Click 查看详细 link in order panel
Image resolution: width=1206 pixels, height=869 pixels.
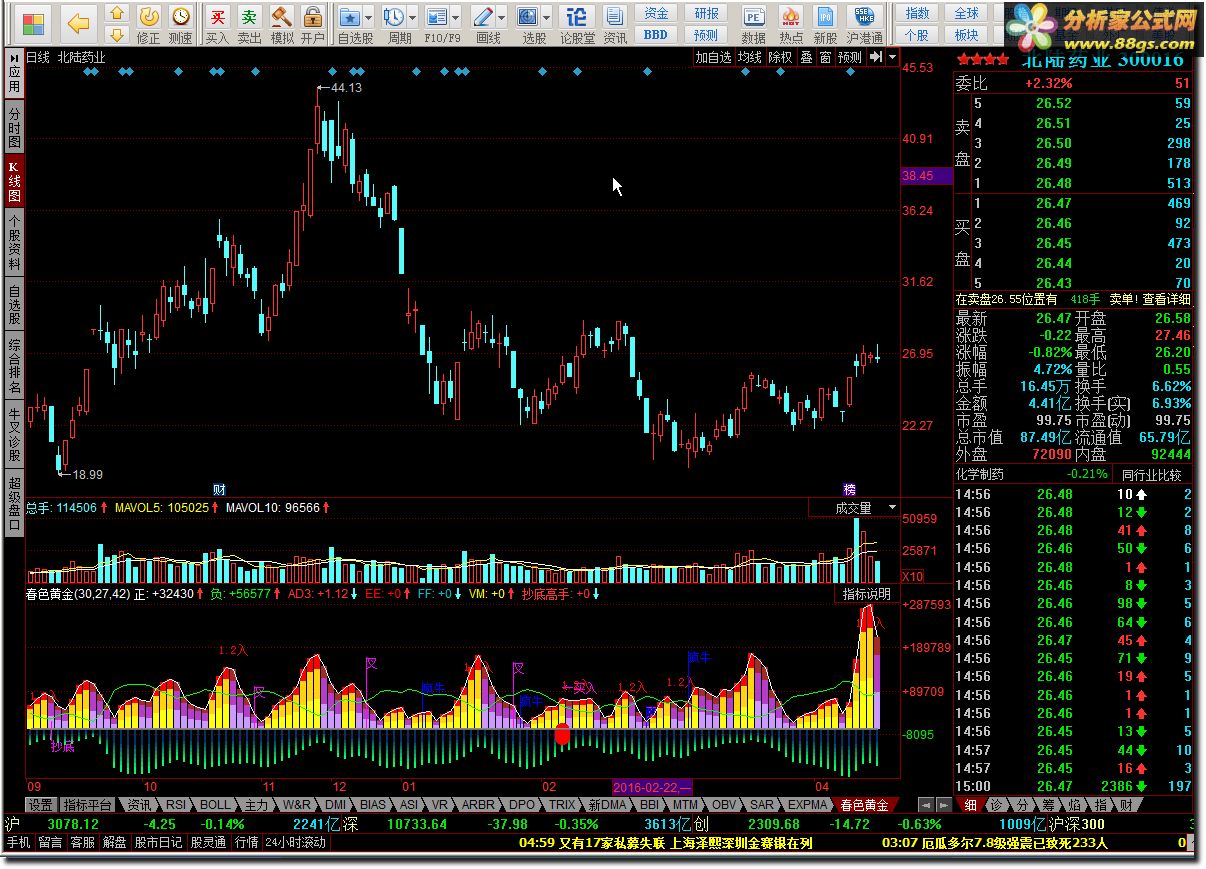1168,299
